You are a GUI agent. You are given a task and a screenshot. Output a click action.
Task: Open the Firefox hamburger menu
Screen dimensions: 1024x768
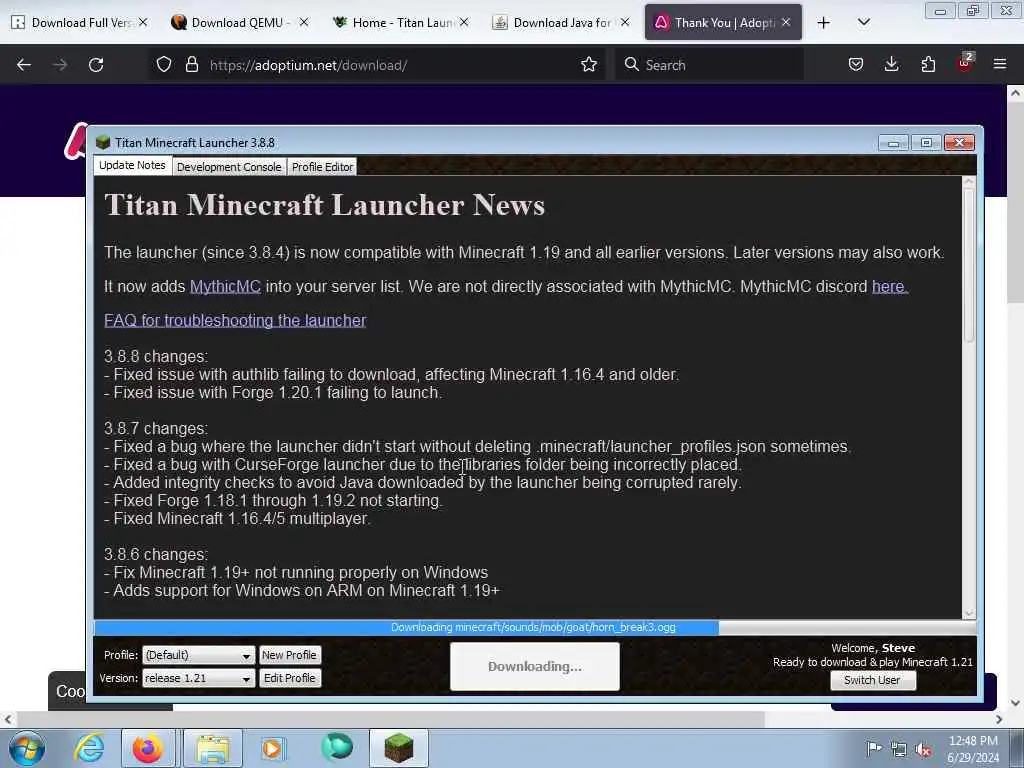click(x=1000, y=64)
